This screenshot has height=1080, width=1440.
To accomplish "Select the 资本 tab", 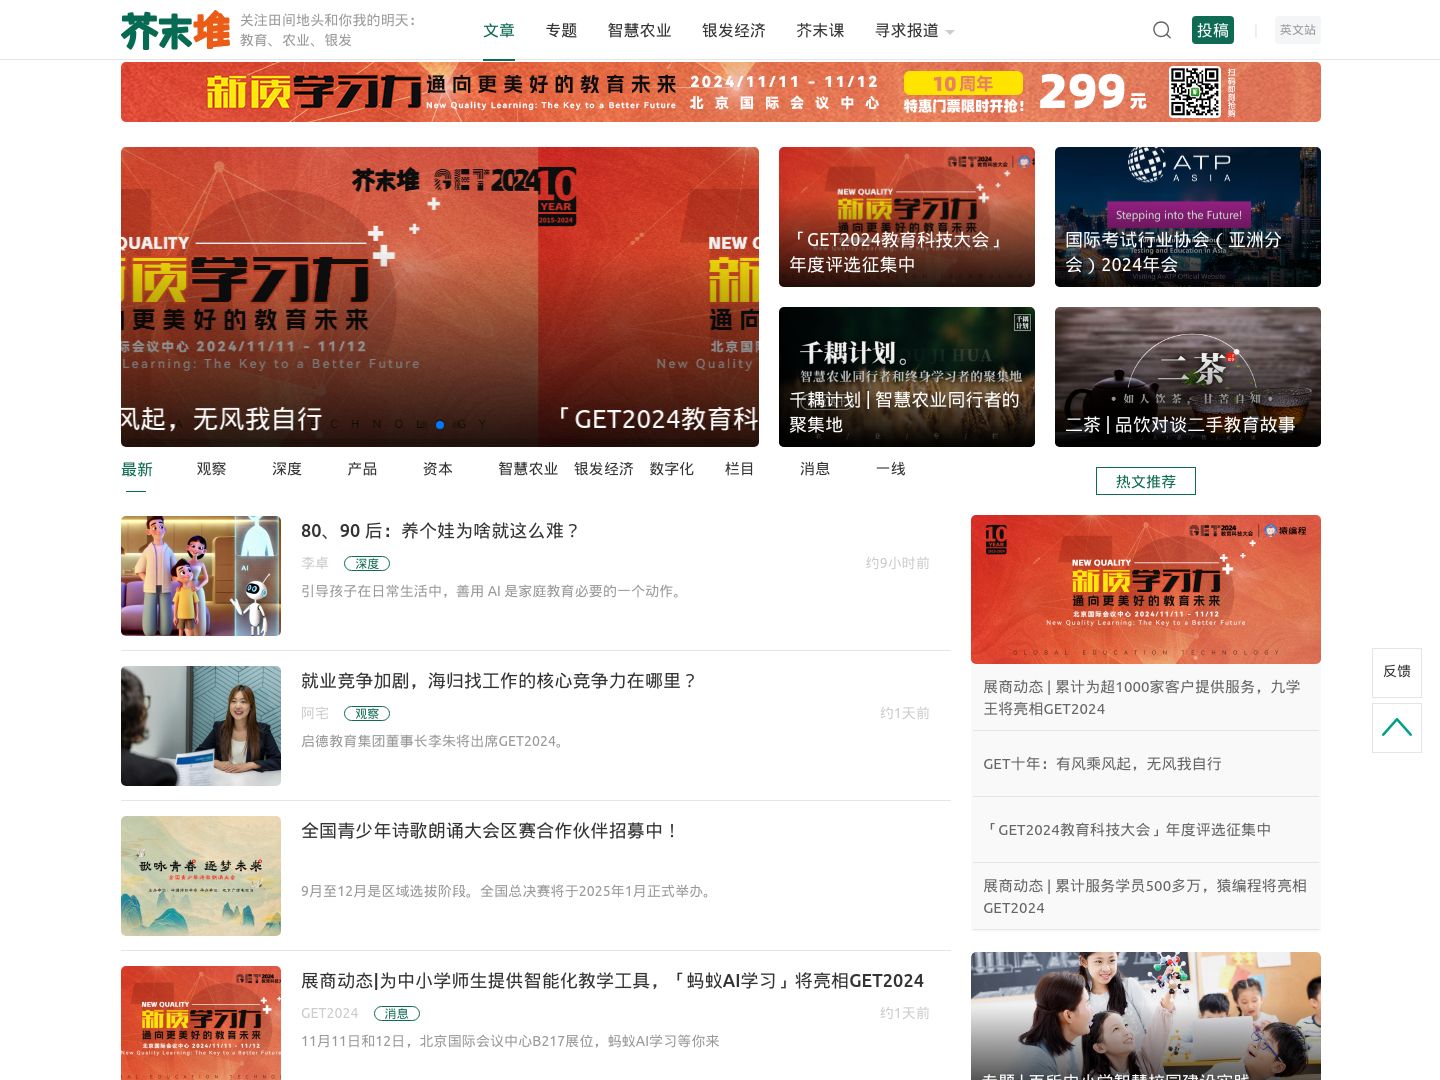I will click(438, 469).
